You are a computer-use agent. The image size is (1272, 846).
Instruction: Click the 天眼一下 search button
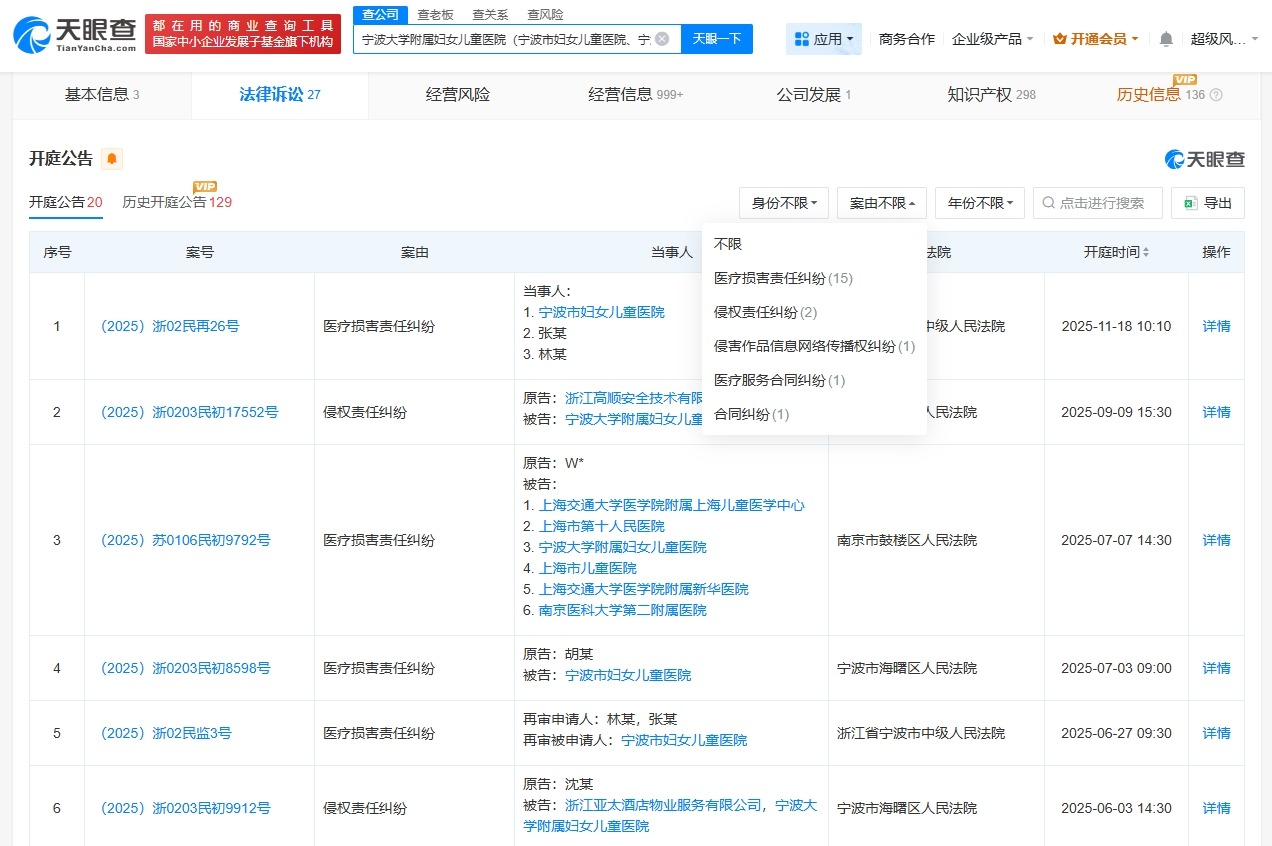[716, 38]
